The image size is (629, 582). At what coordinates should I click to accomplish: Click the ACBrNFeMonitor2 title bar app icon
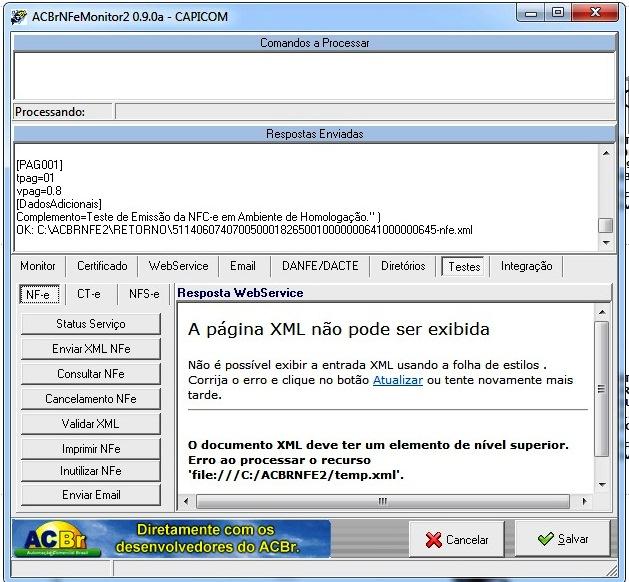click(x=18, y=17)
